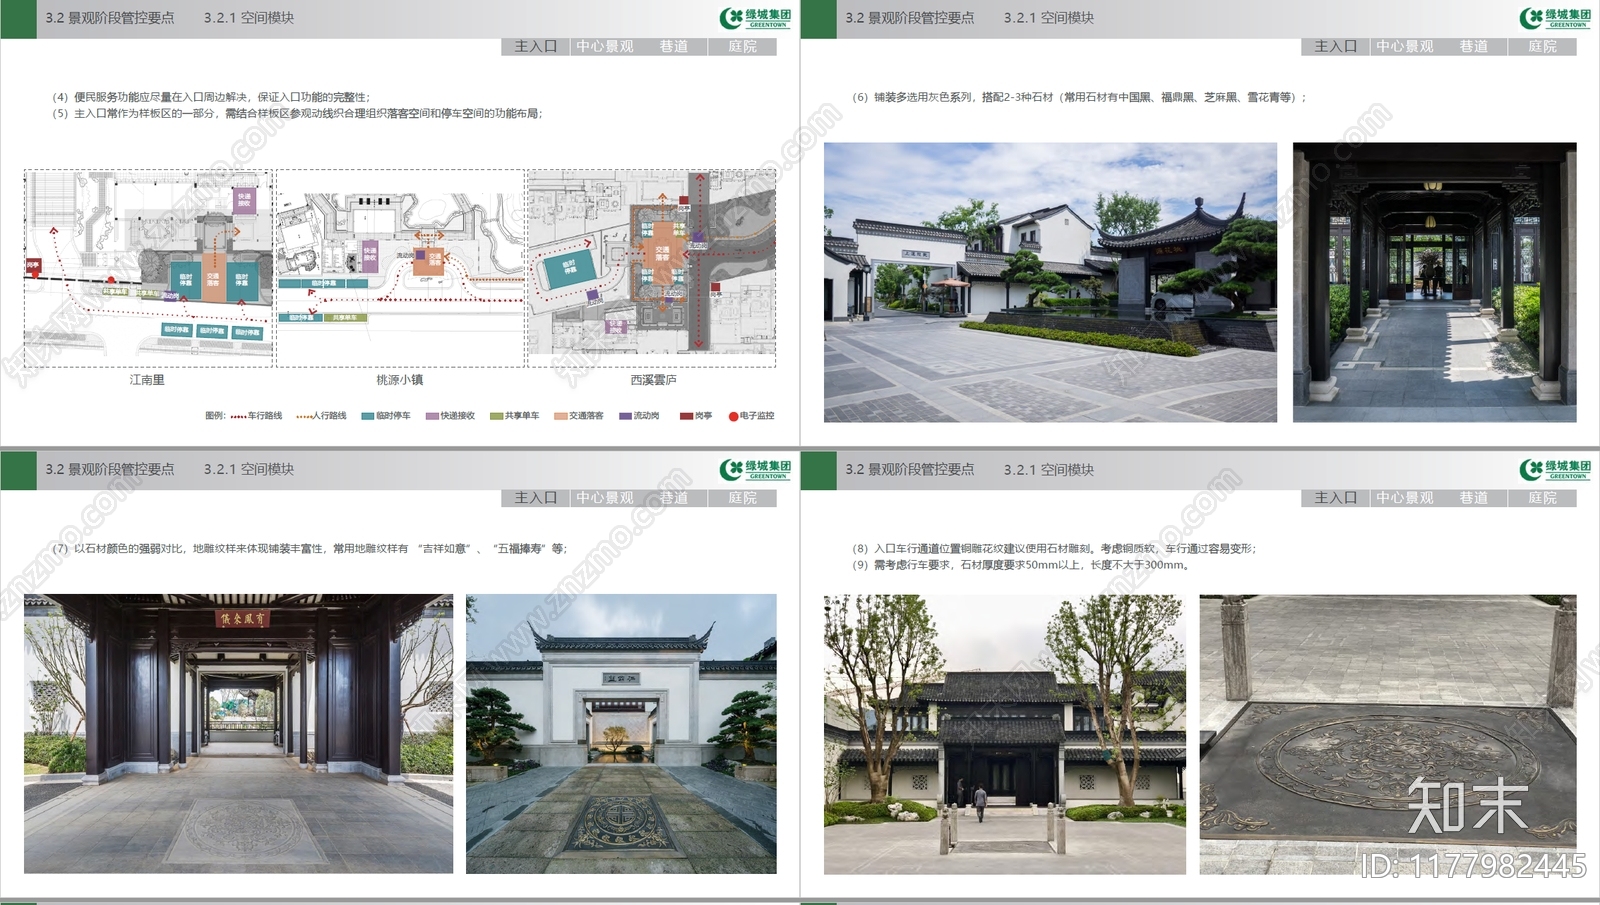Select 主入口 tab on the point (7) slide
1600x905 pixels.
point(535,498)
